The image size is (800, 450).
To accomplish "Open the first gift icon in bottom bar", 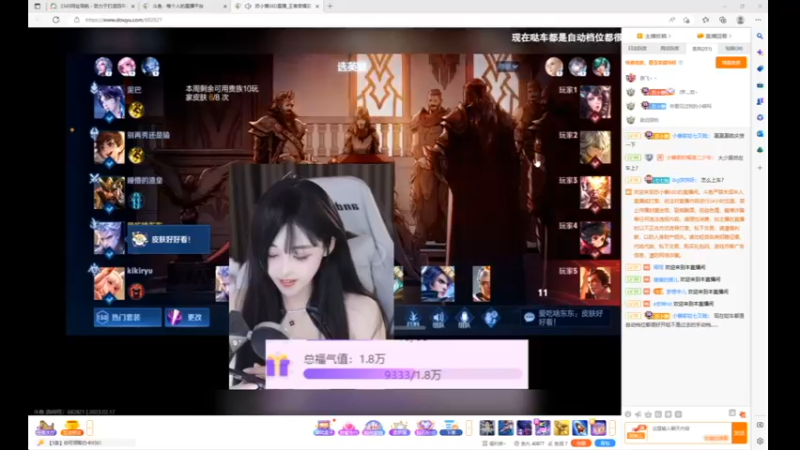I will [45, 428].
